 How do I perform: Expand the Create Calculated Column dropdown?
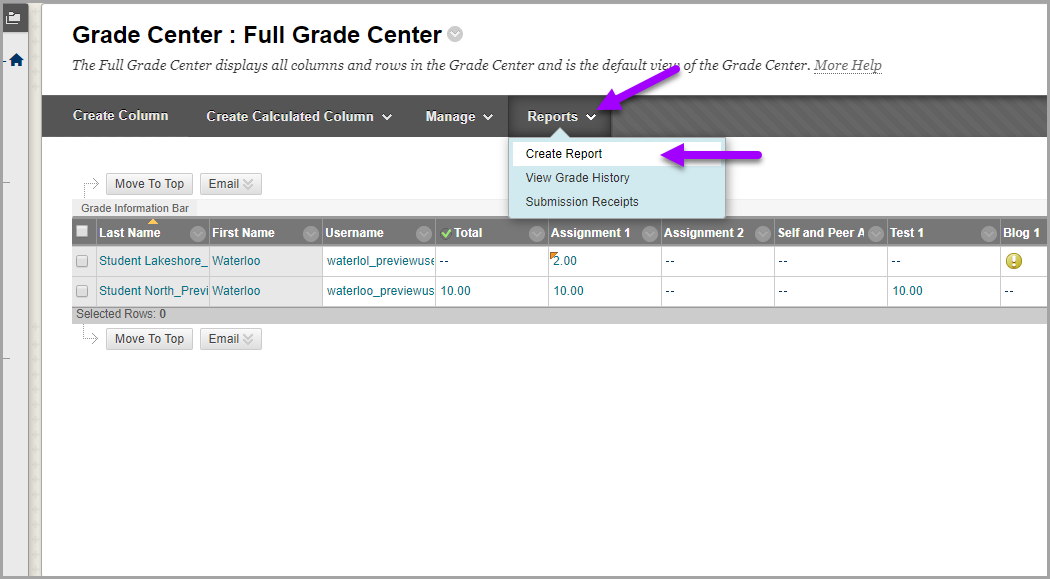point(298,117)
